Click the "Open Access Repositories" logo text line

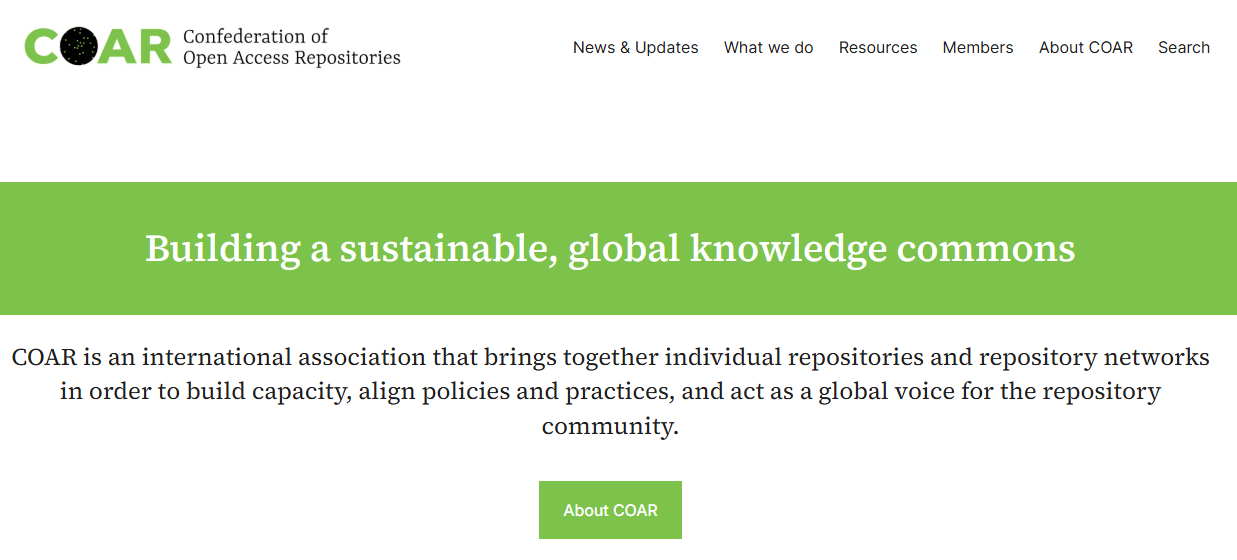291,58
